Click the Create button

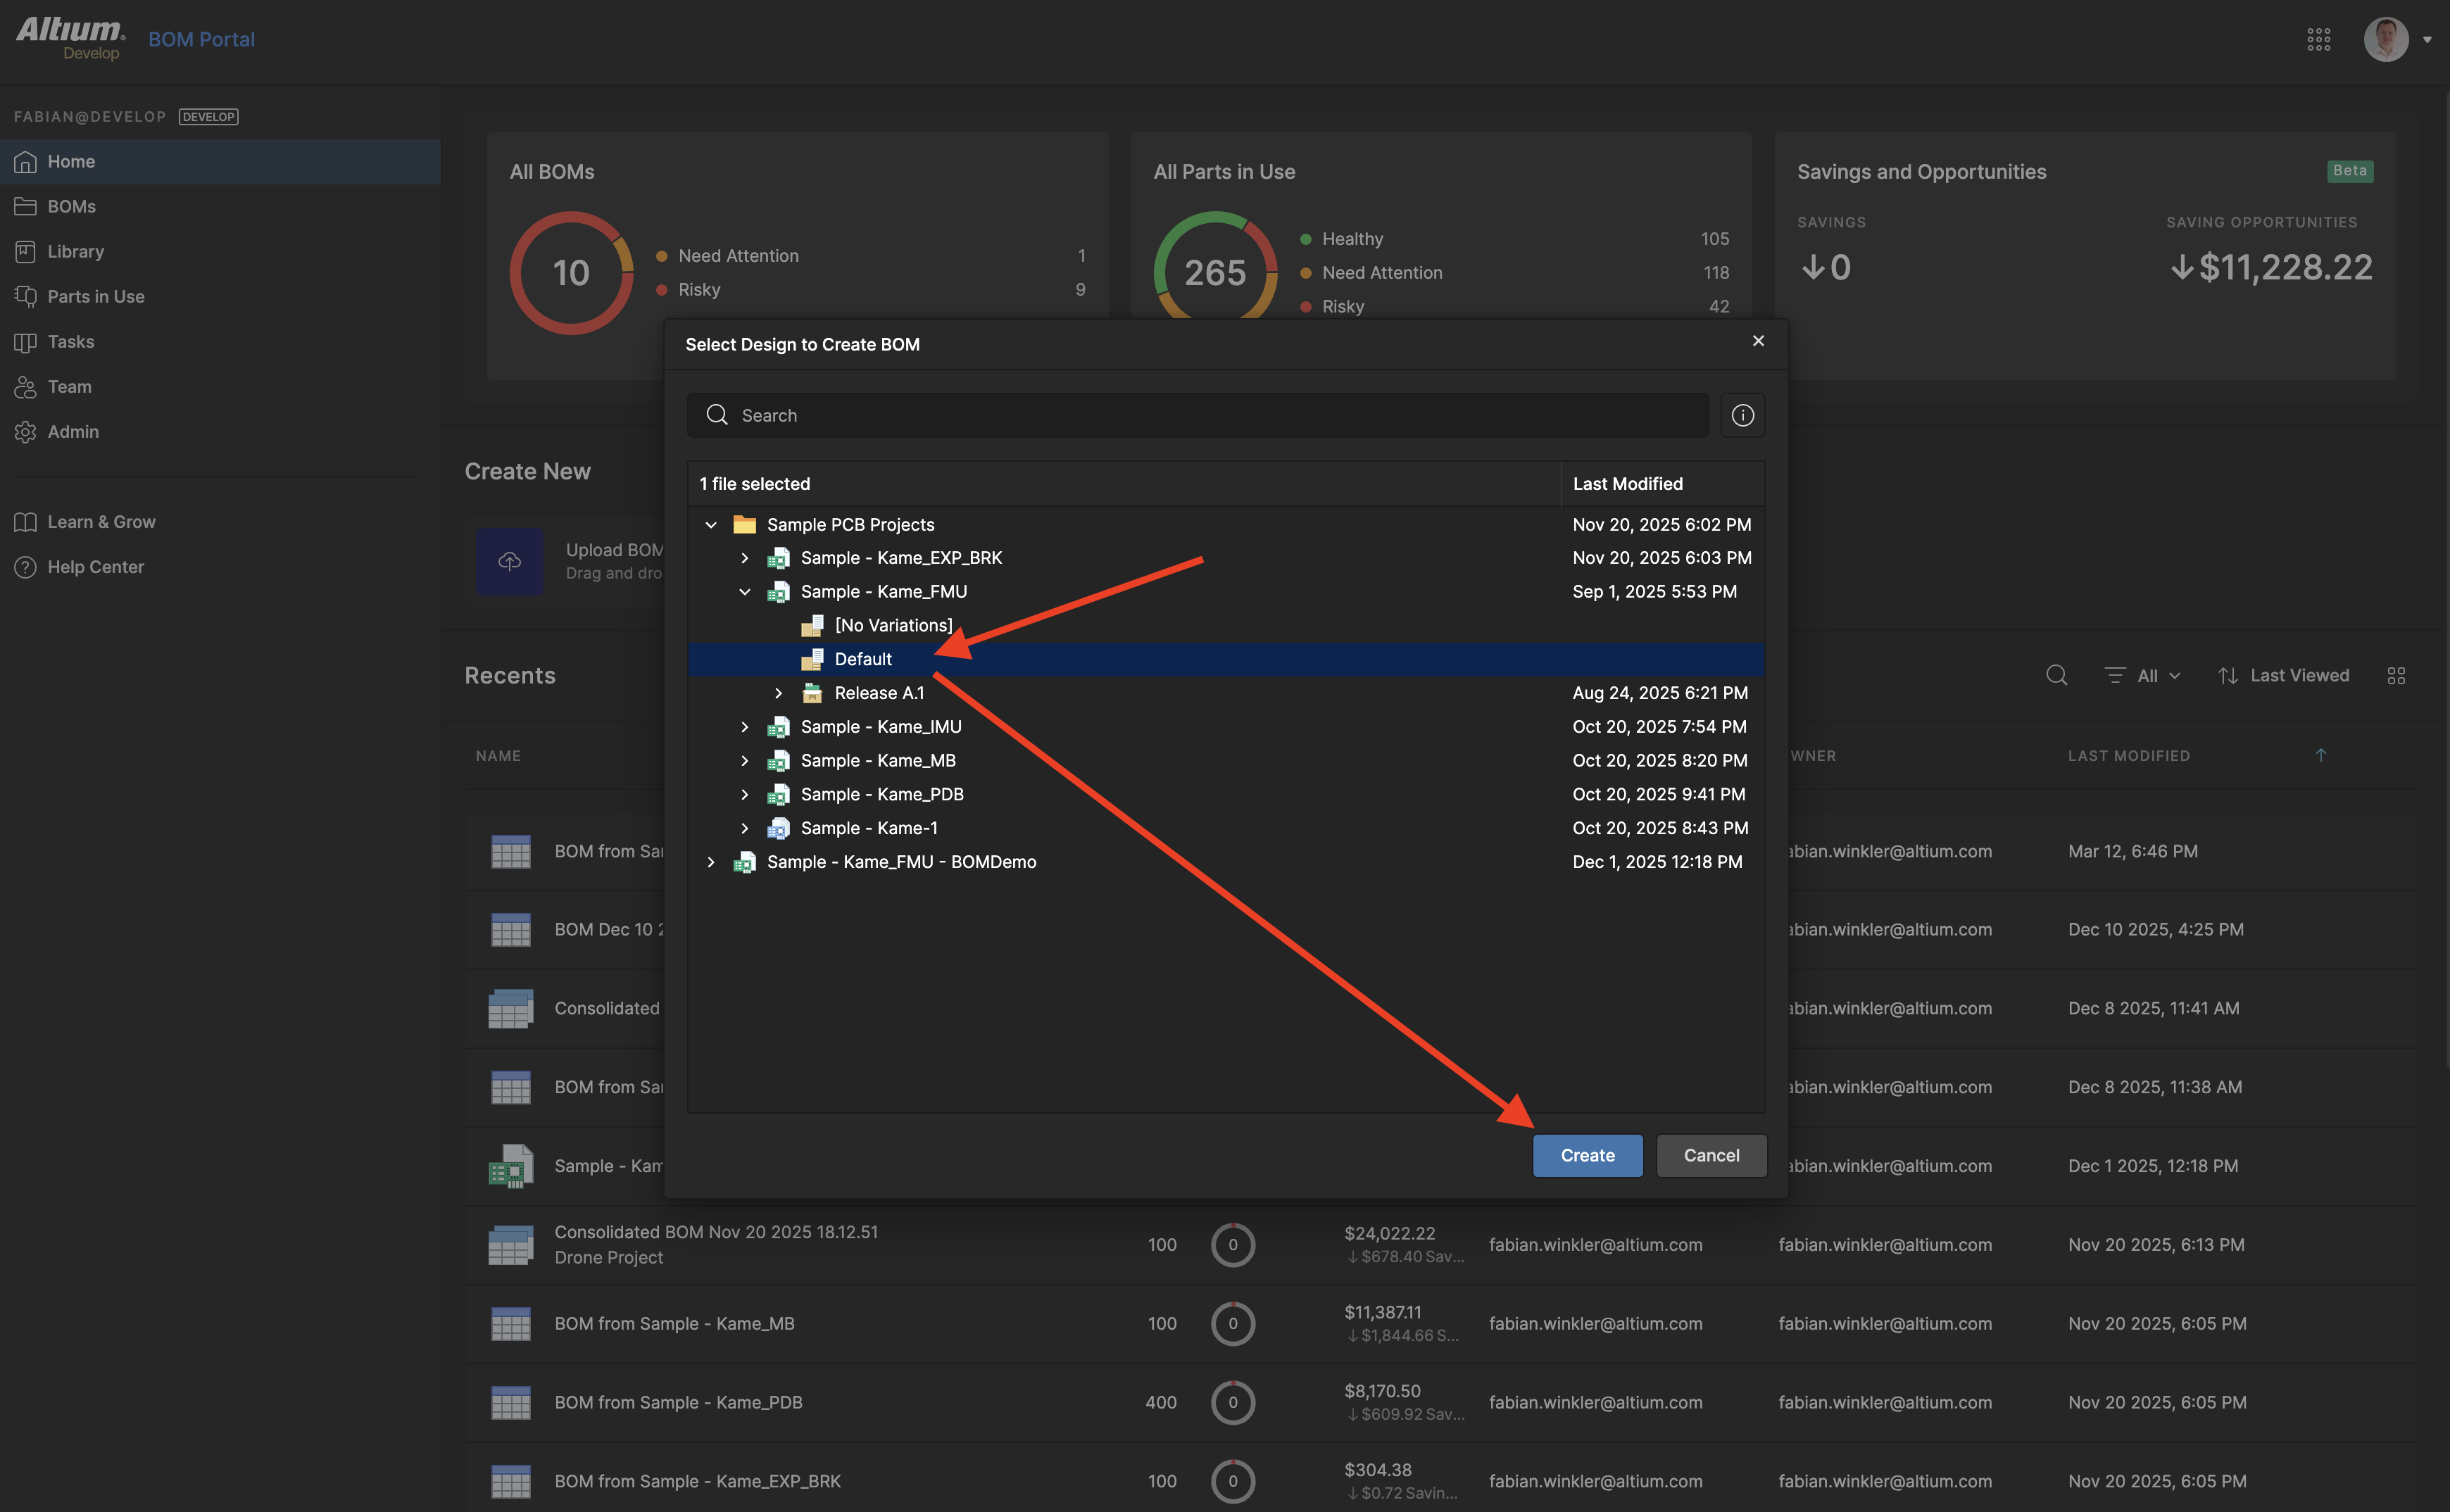(1587, 1155)
